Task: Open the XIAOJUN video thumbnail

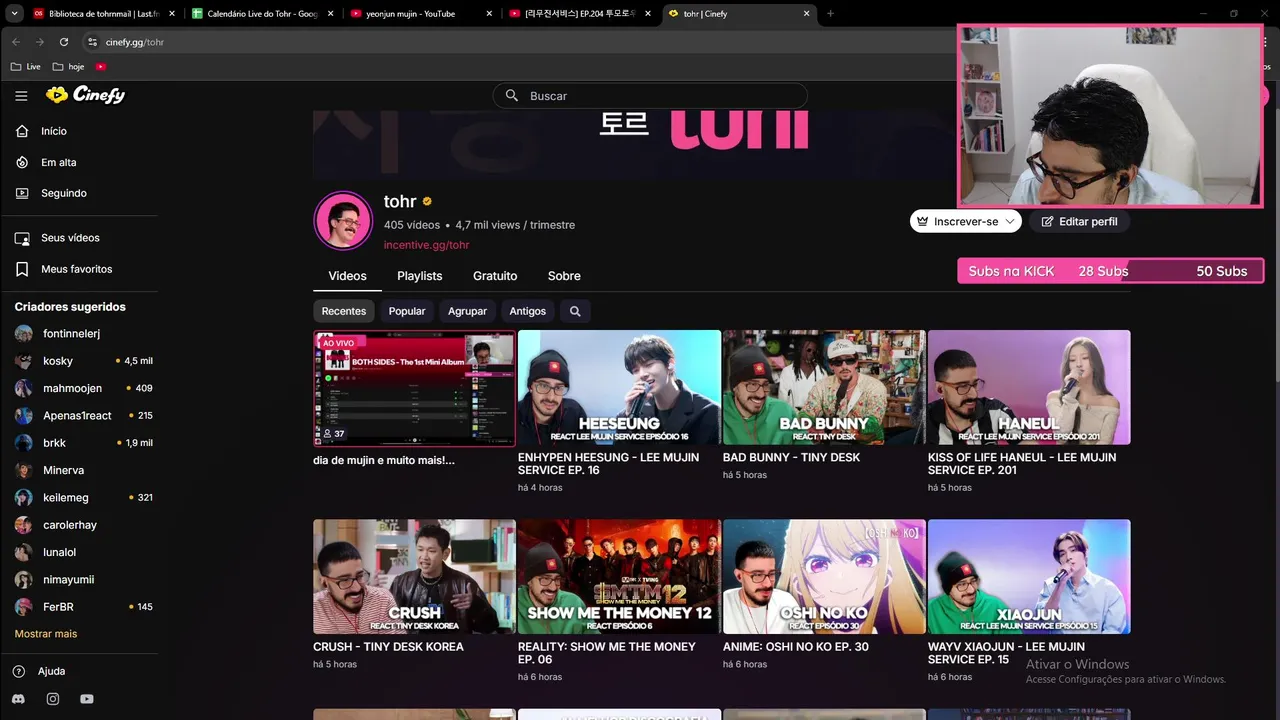Action: coord(1029,576)
